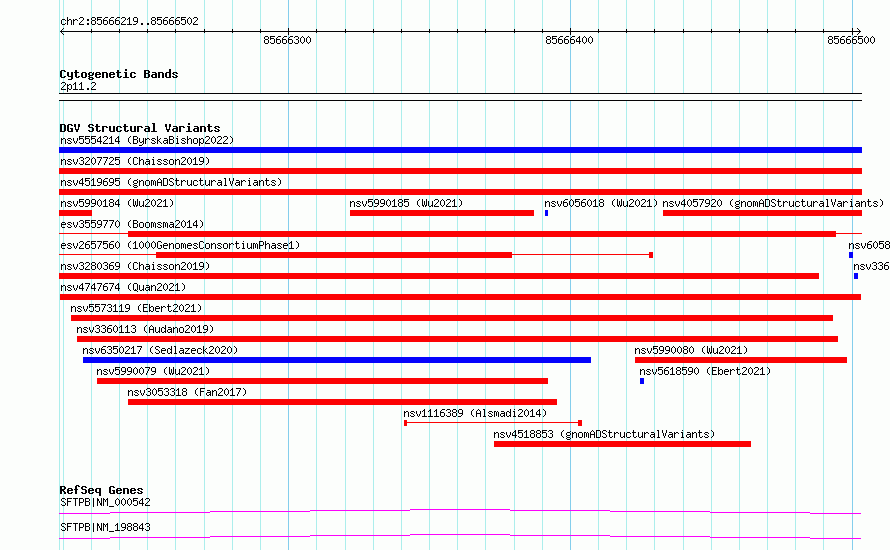890x550 pixels.
Task: Select the magenta SFTPB NM_000542 transcript line
Action: tap(460, 512)
